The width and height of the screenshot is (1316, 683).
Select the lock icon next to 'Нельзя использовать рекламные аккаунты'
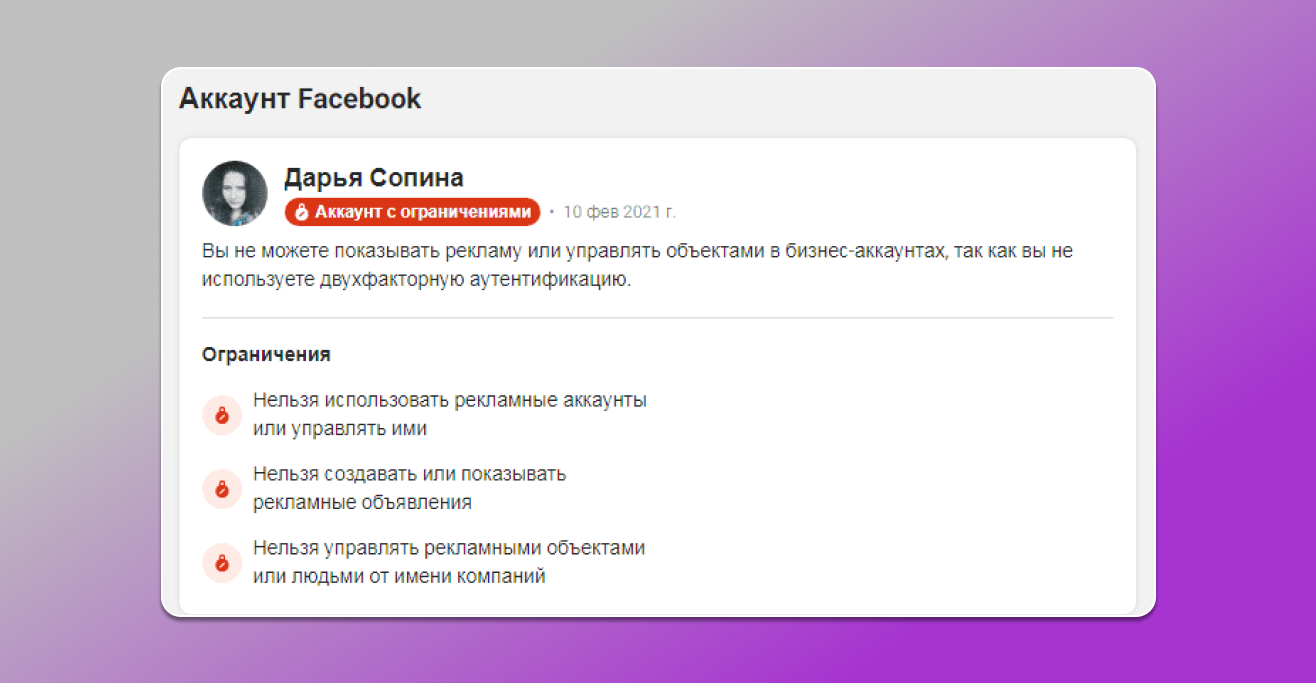coord(222,414)
